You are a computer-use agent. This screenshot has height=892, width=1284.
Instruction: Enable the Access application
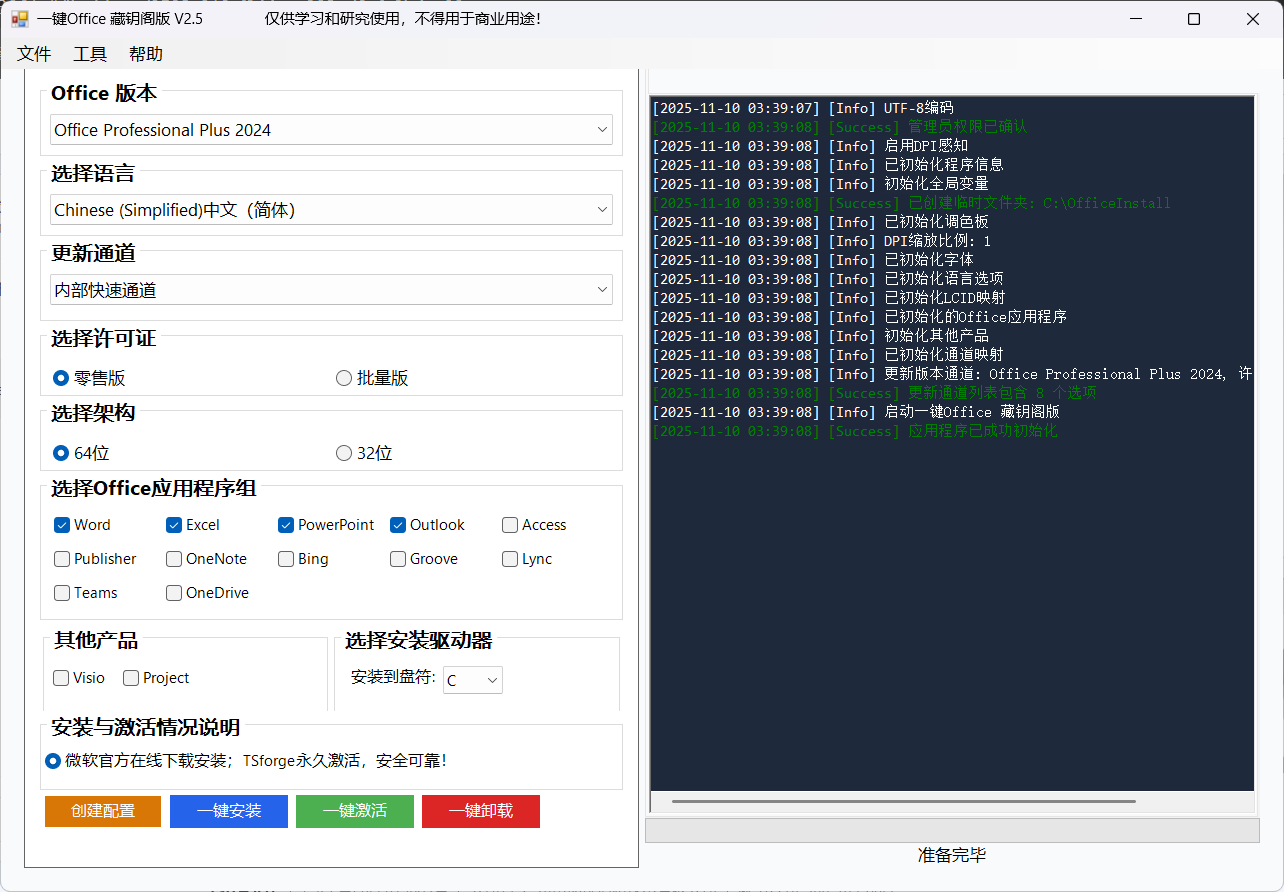click(x=509, y=524)
